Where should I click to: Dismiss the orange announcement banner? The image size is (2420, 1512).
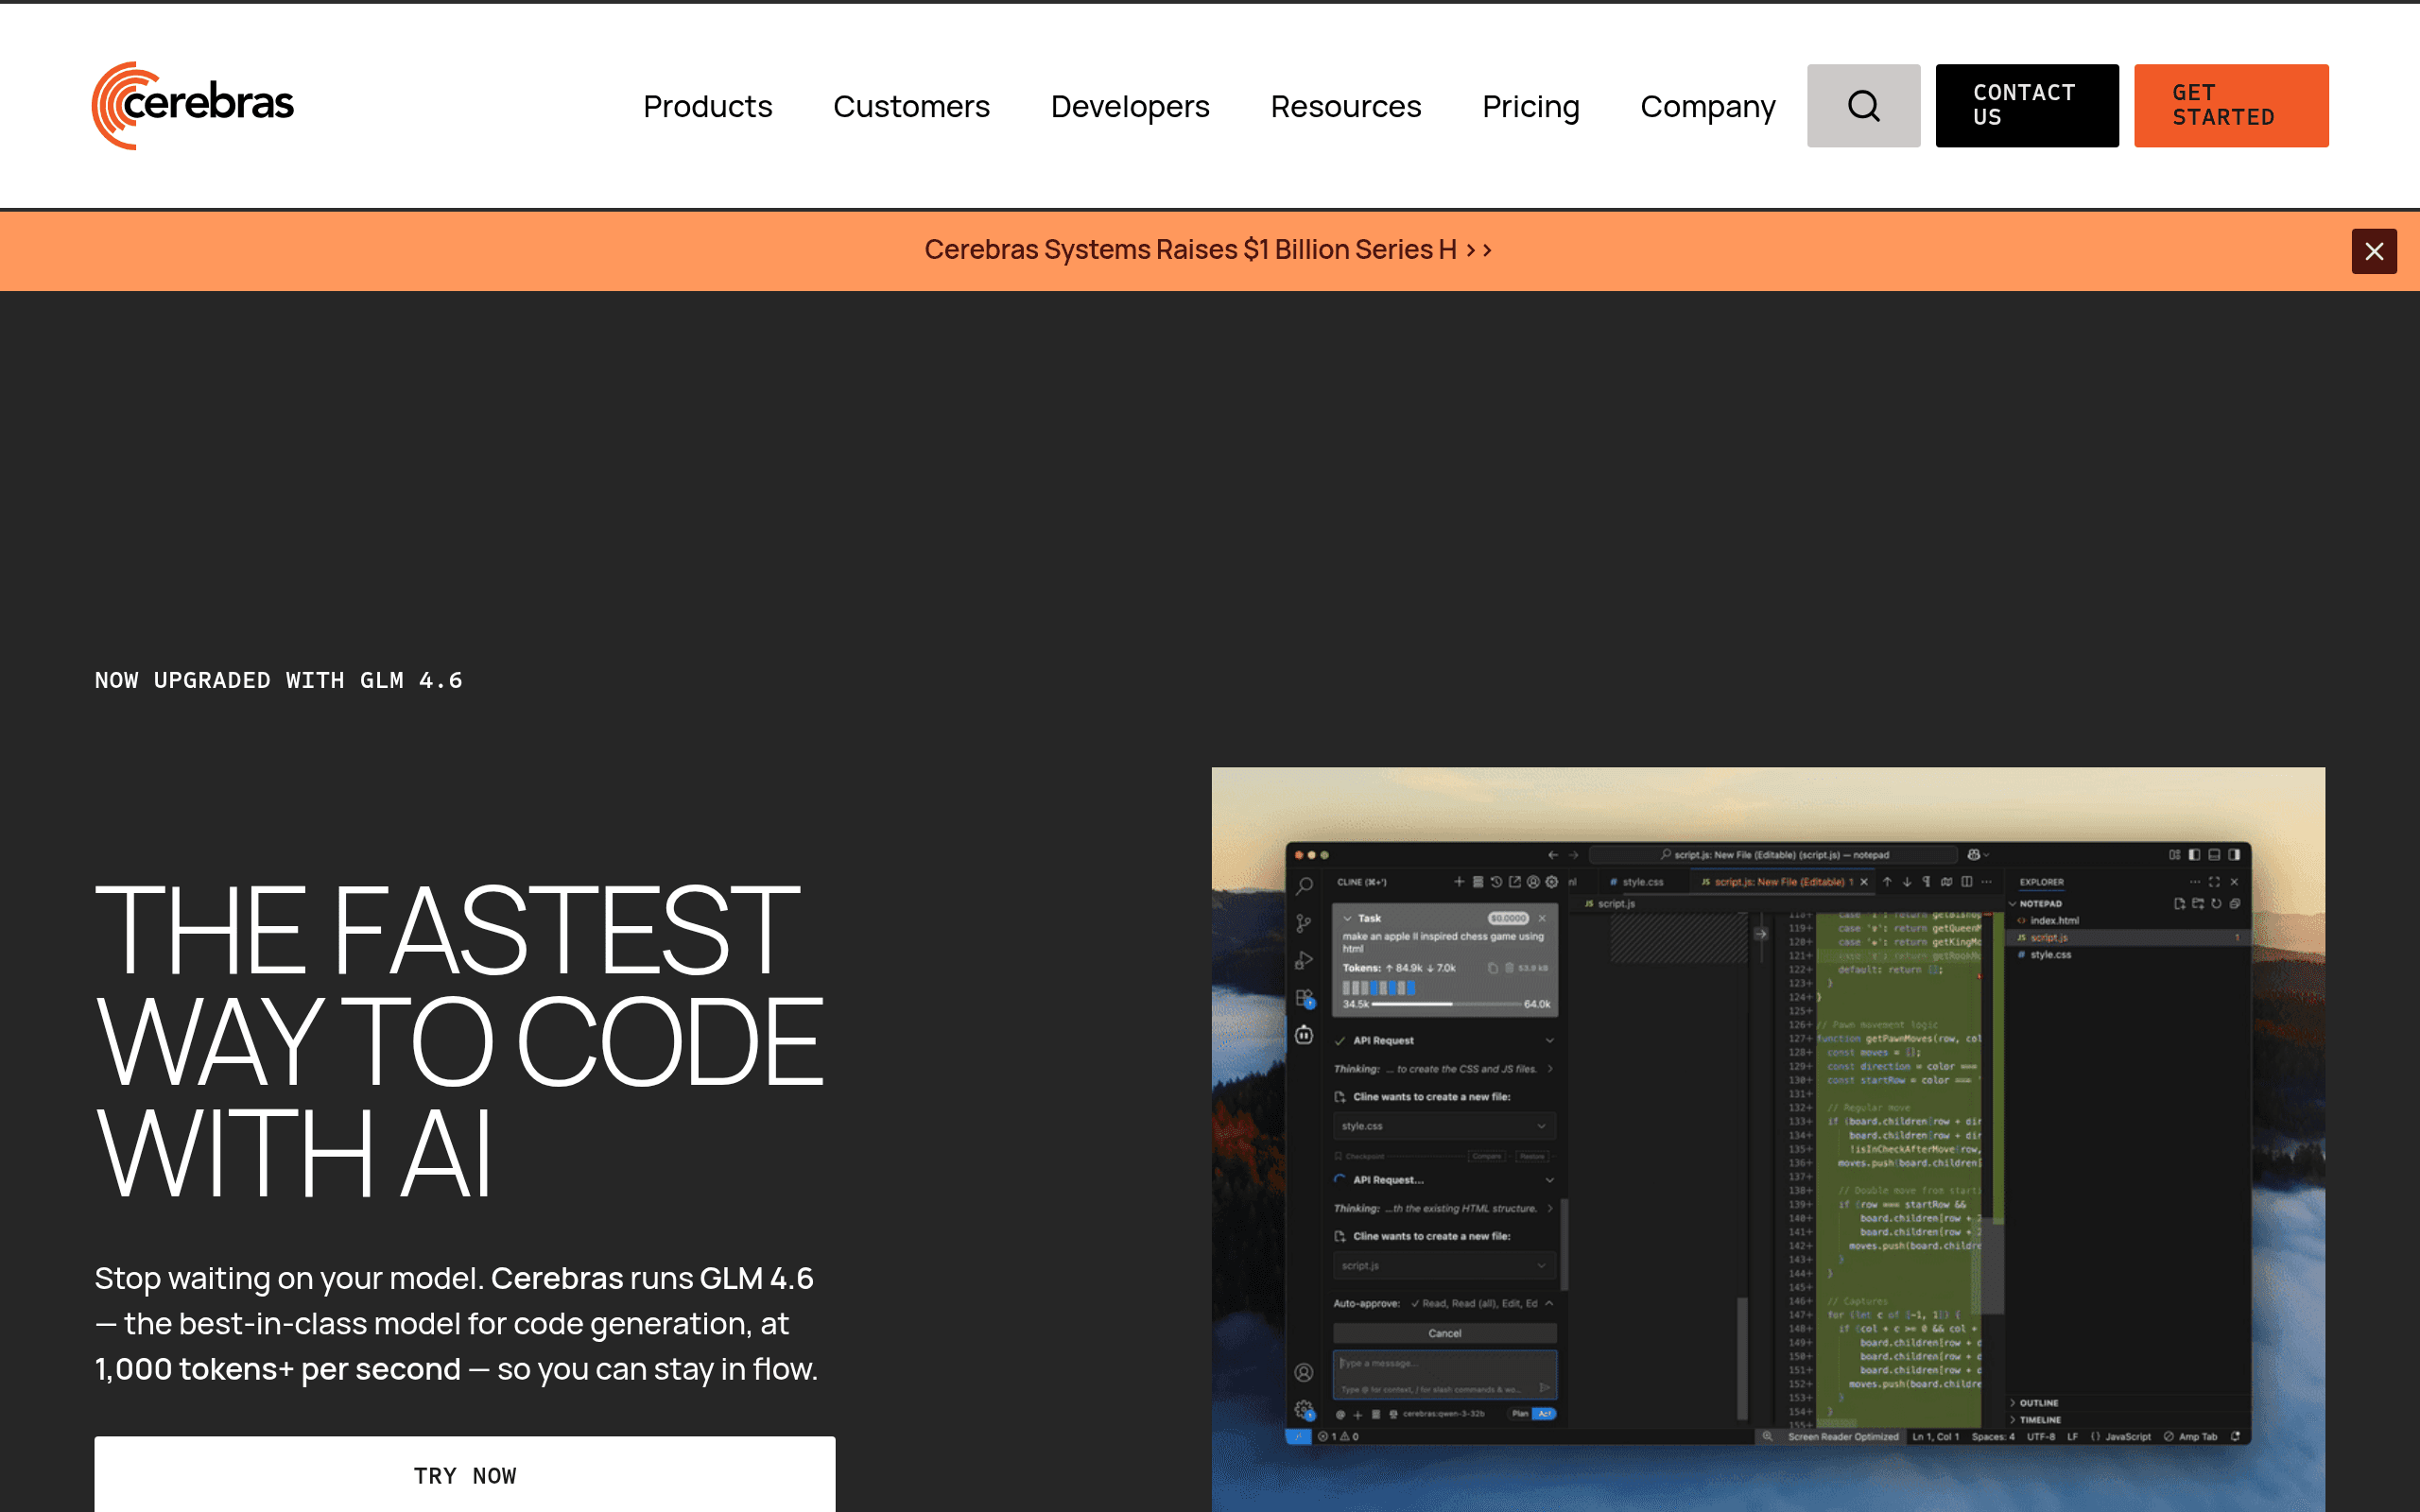pyautogui.click(x=2374, y=251)
